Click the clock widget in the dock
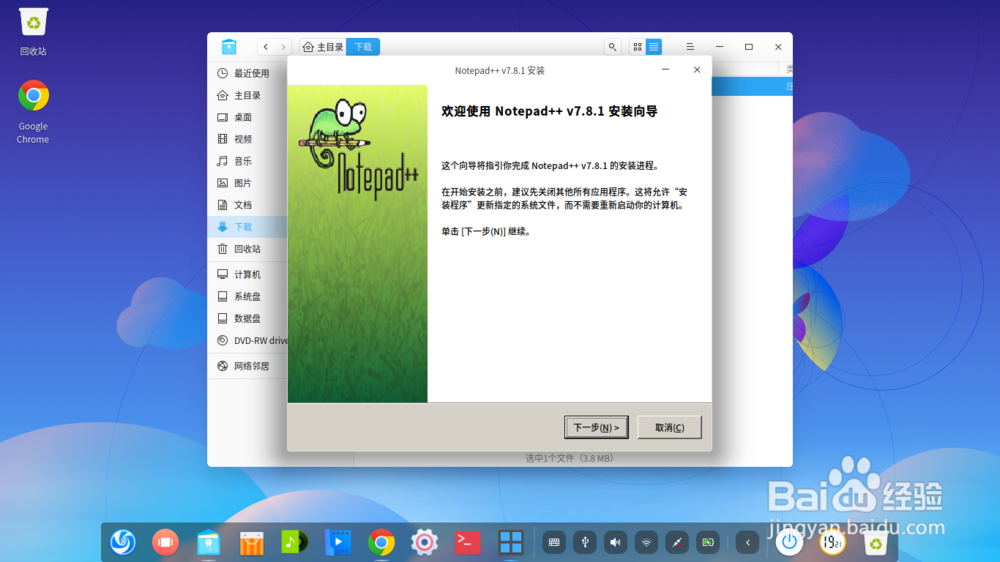Screen dimensions: 1000x562 (x=832, y=542)
